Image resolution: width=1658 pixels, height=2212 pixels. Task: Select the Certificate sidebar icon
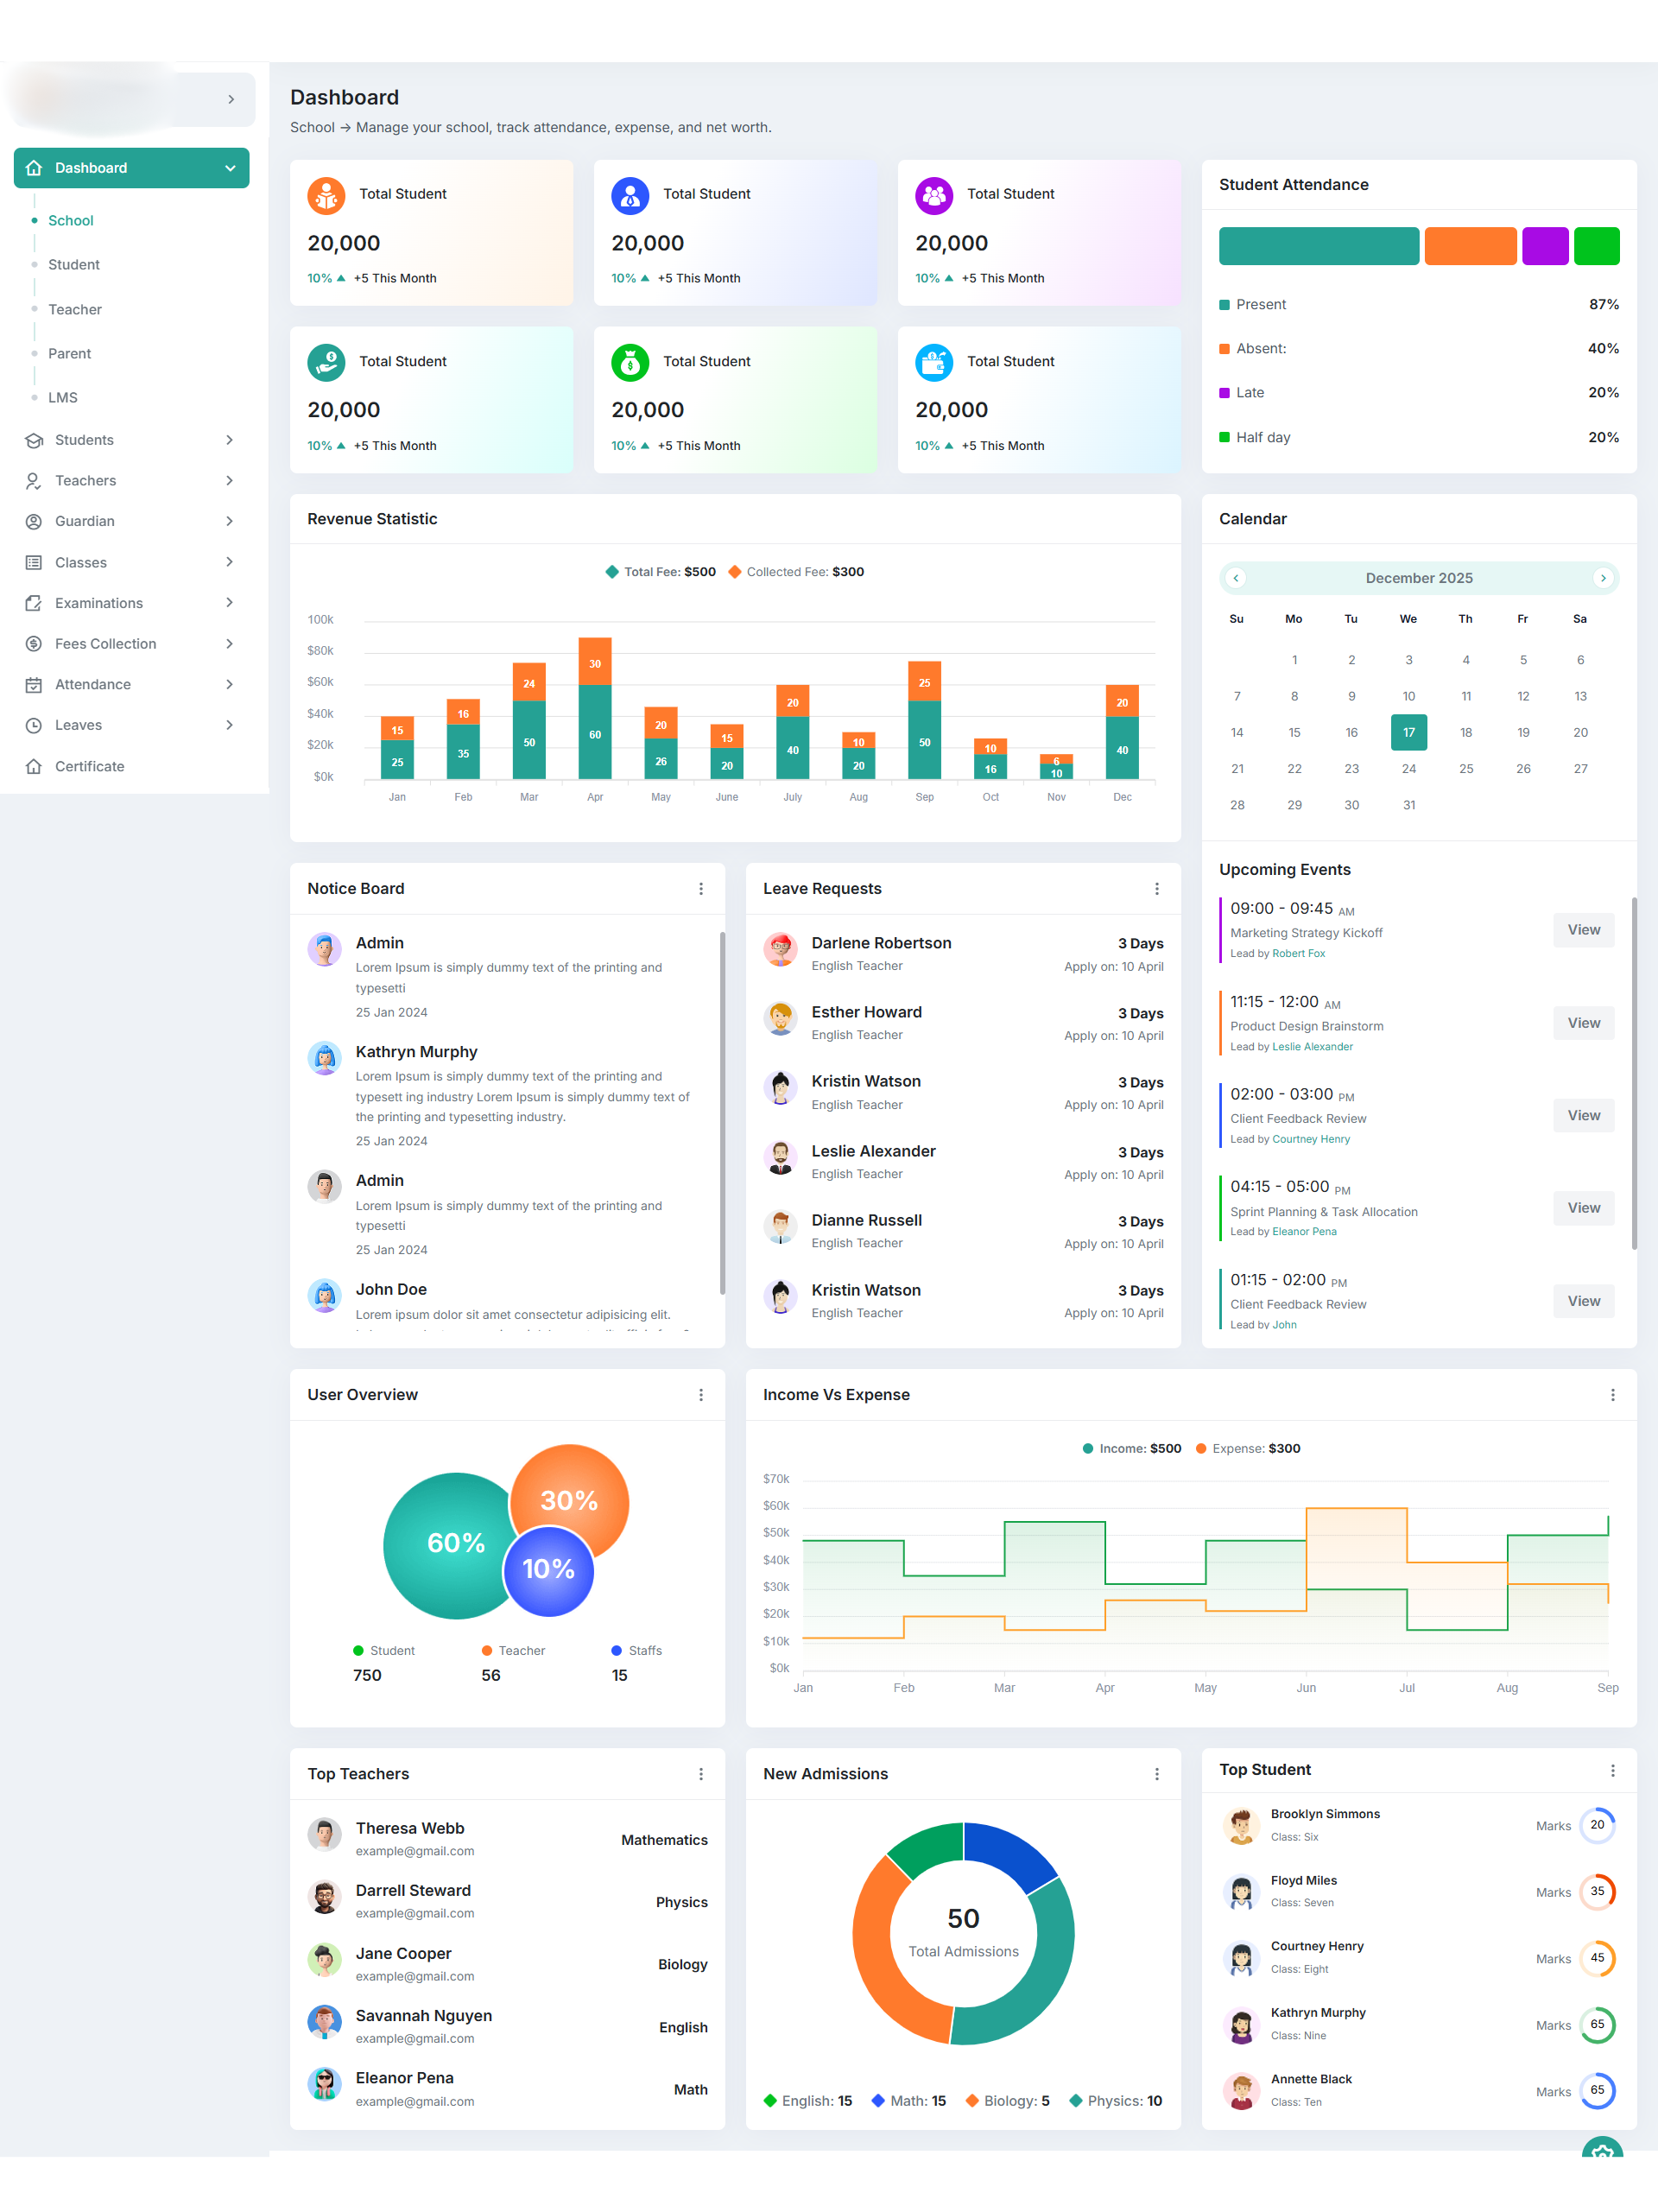point(34,766)
